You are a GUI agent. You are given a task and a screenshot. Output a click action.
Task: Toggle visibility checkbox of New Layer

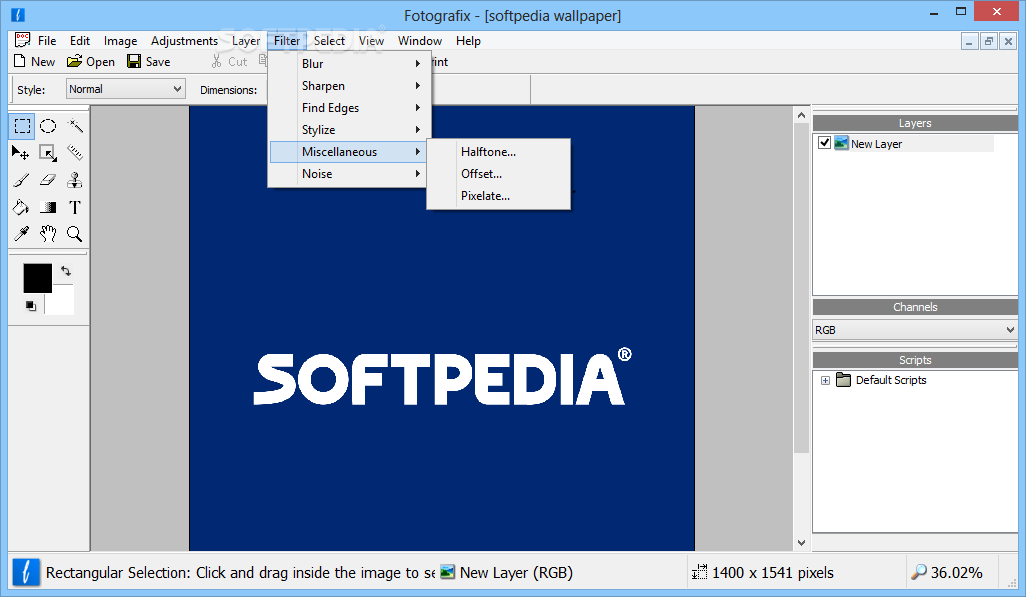tap(824, 143)
